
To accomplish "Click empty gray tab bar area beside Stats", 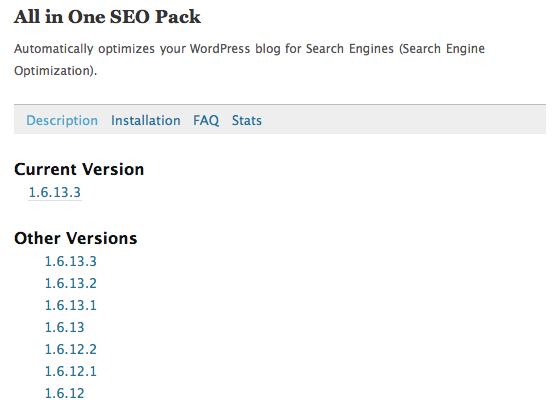I will pyautogui.click(x=404, y=120).
